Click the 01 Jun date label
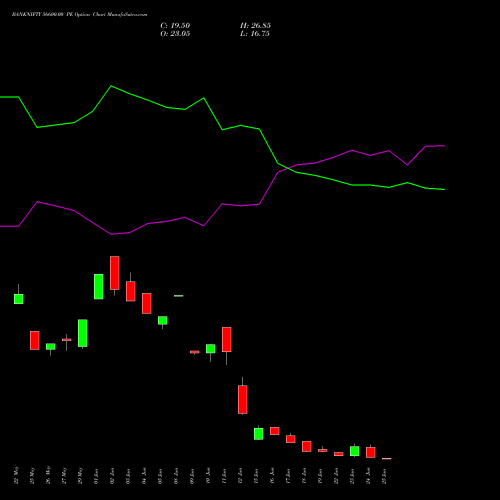This screenshot has height=500, width=500. [96, 476]
